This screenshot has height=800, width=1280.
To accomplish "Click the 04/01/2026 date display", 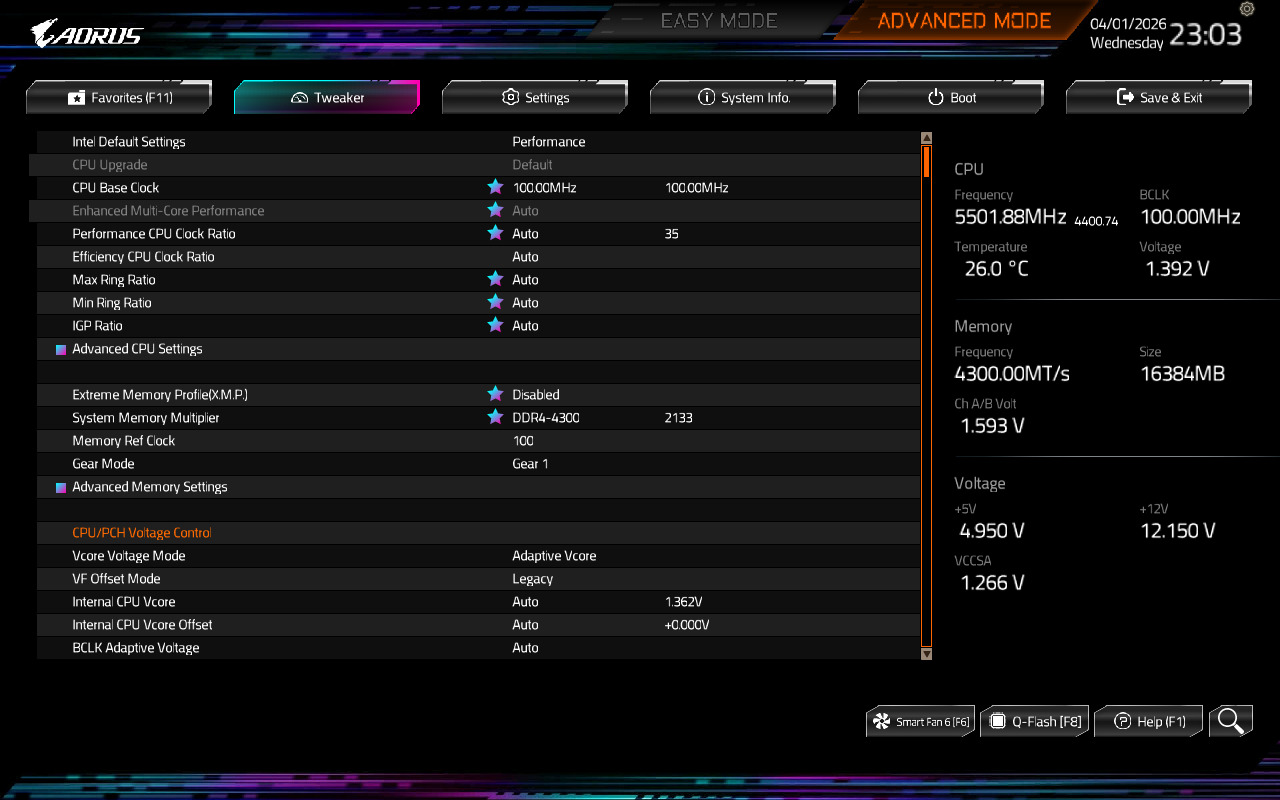I will pos(1127,23).
